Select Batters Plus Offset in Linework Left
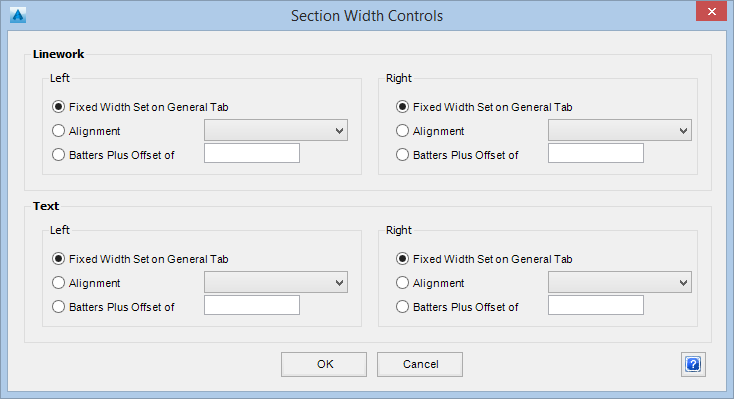Viewport: 734px width, 399px height. tap(58, 155)
